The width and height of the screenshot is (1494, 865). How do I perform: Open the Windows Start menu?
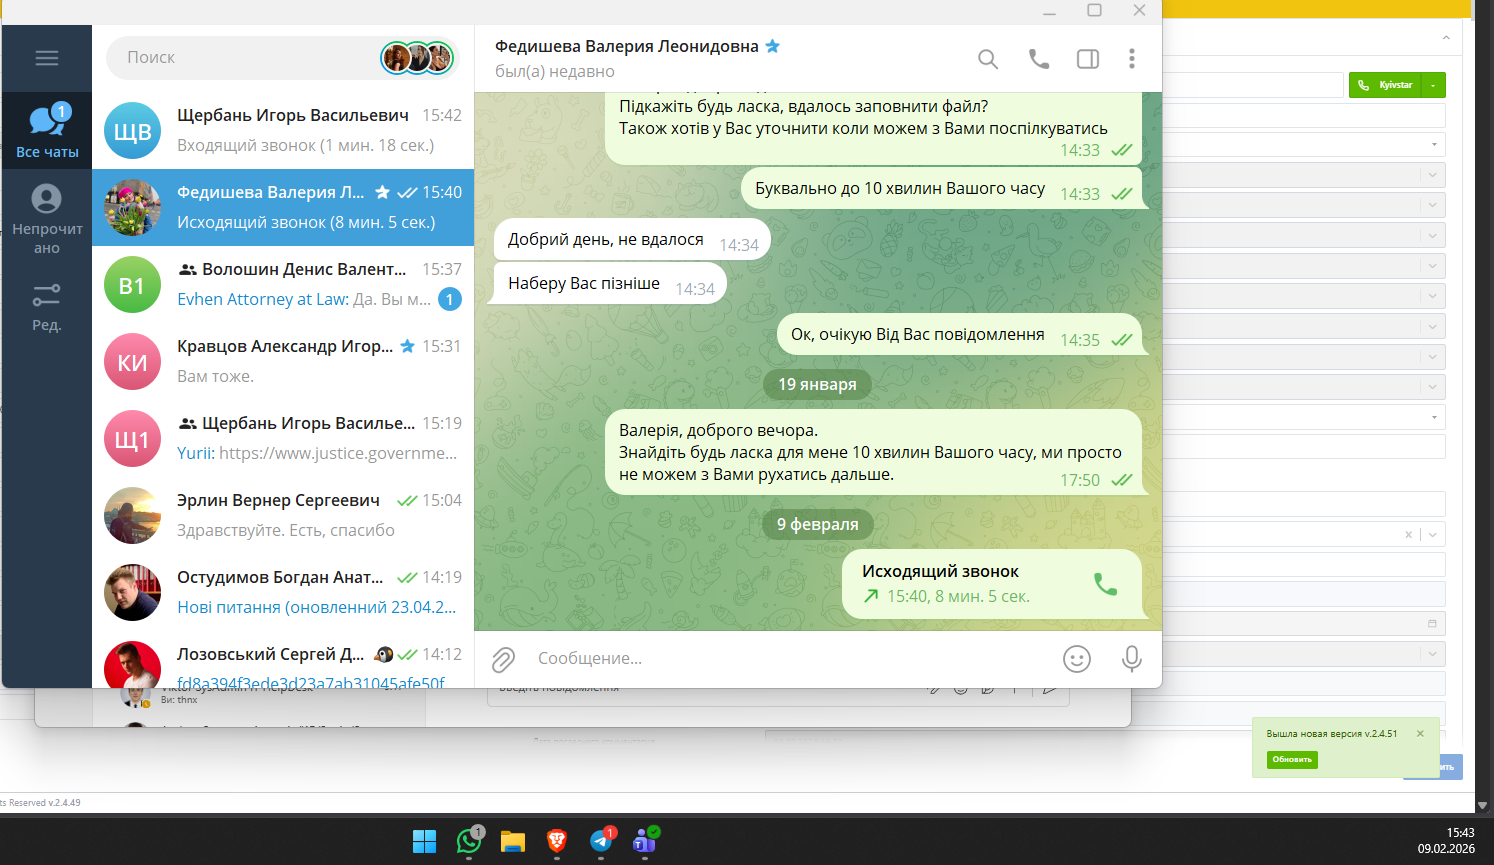click(425, 841)
